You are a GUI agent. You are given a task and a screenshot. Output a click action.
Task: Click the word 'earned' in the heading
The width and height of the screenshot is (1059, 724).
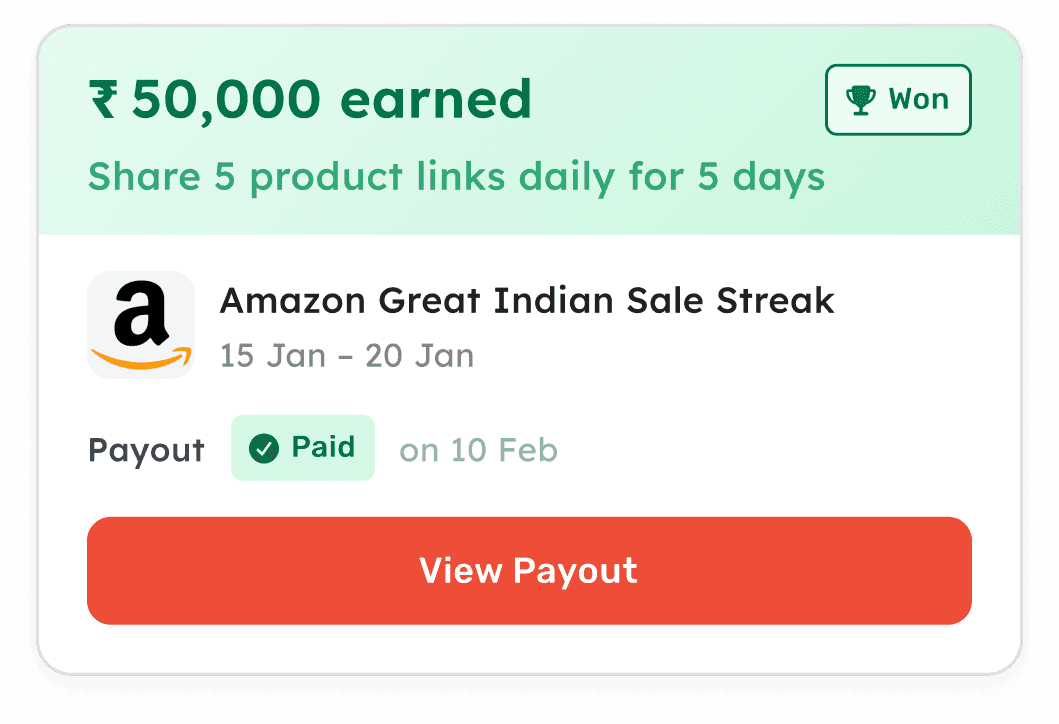436,99
